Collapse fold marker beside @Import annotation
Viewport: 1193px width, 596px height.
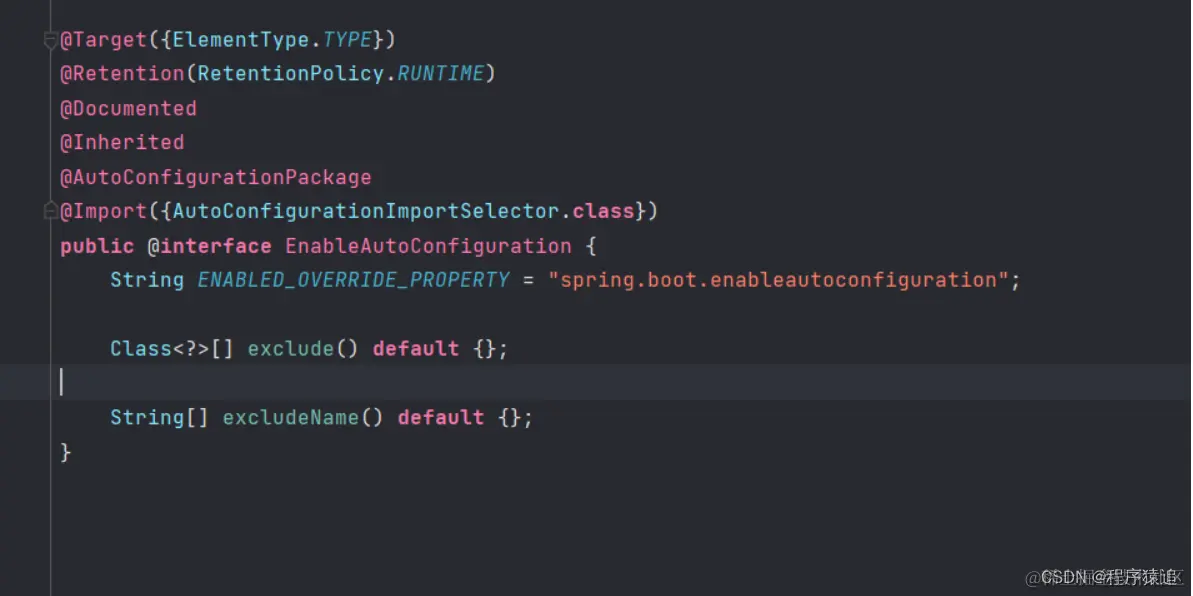coord(50,212)
